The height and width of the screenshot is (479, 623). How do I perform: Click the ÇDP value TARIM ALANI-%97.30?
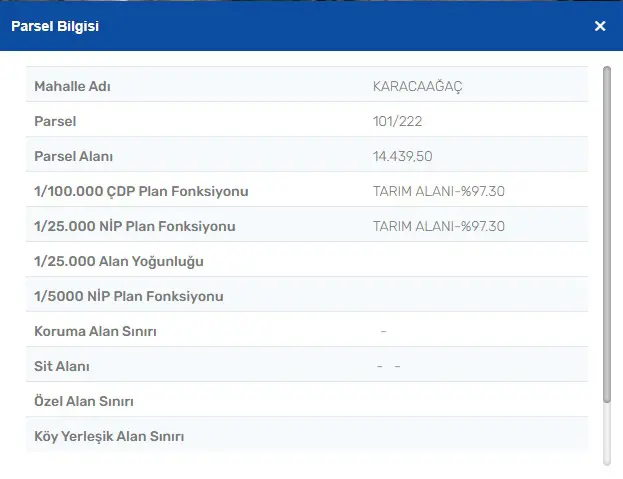(439, 191)
